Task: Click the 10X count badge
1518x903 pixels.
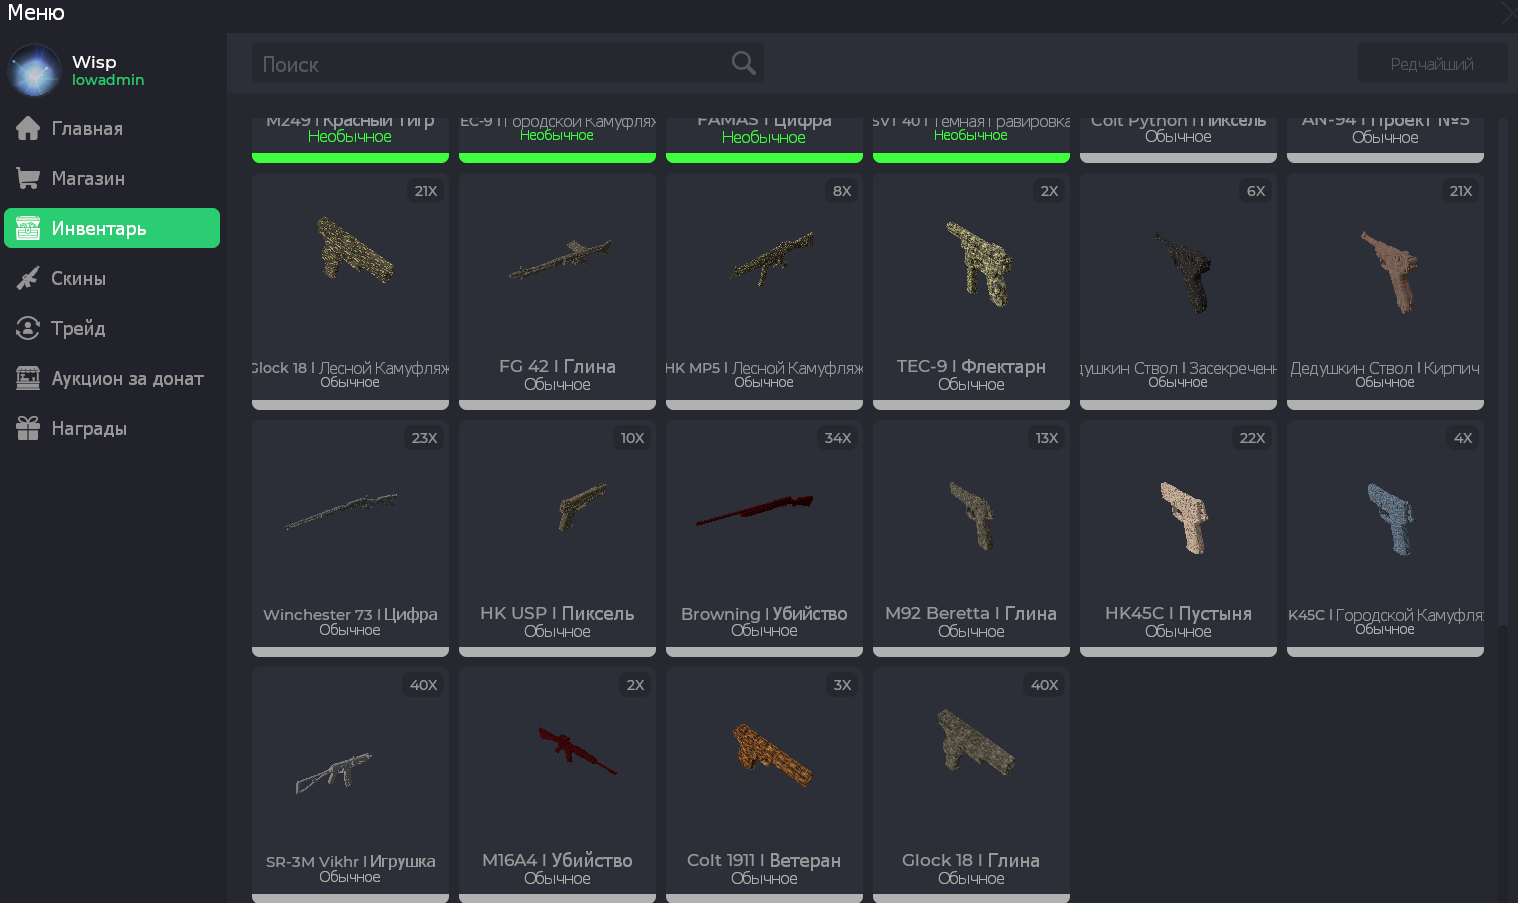Action: pos(632,438)
